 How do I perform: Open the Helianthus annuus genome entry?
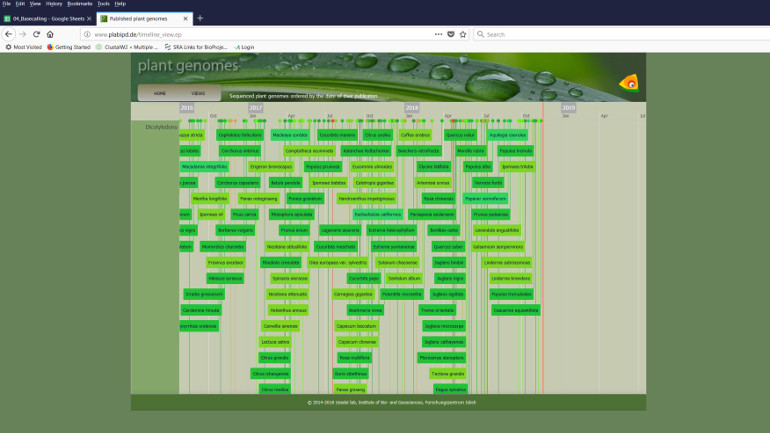pyautogui.click(x=288, y=310)
